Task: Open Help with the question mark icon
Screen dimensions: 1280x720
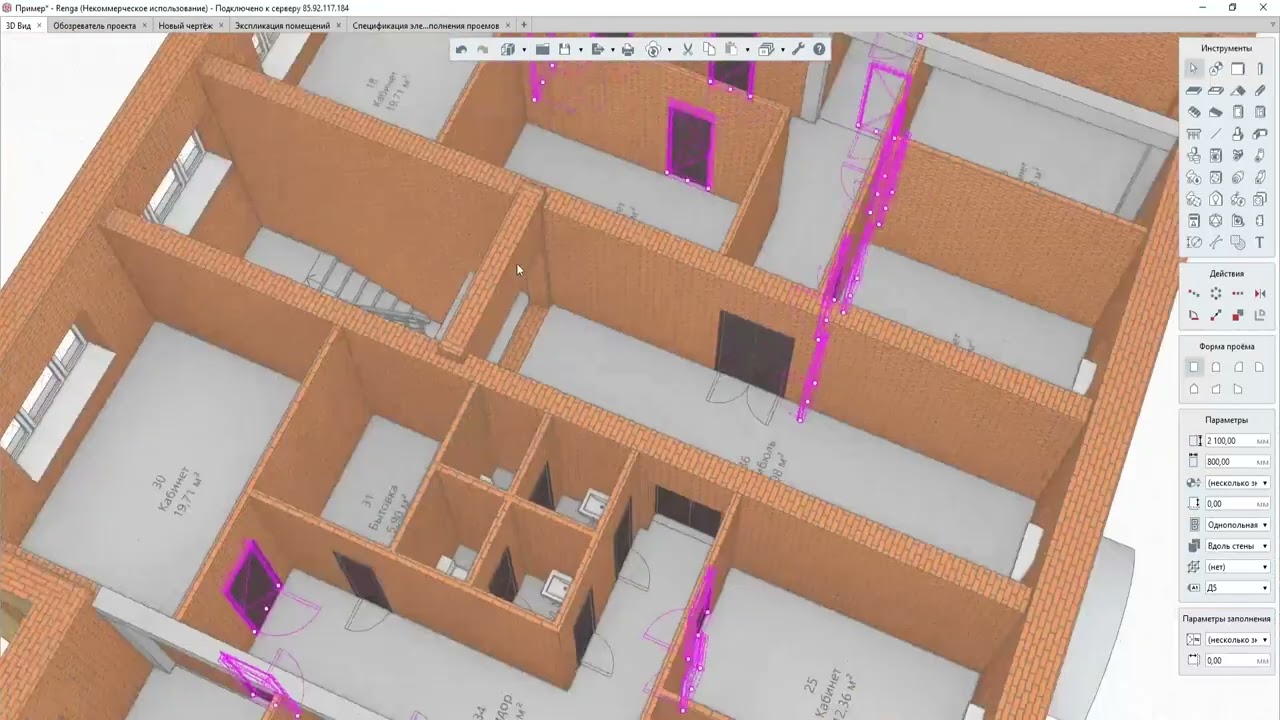Action: point(820,49)
